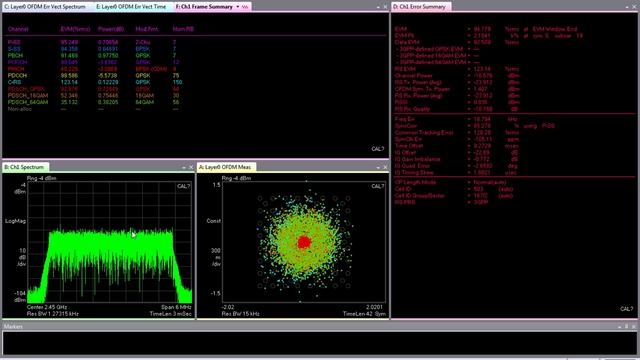Select the PDSCH_16QAM channel row
Image resolution: width=640 pixels, height=360 pixels.
coord(93,96)
